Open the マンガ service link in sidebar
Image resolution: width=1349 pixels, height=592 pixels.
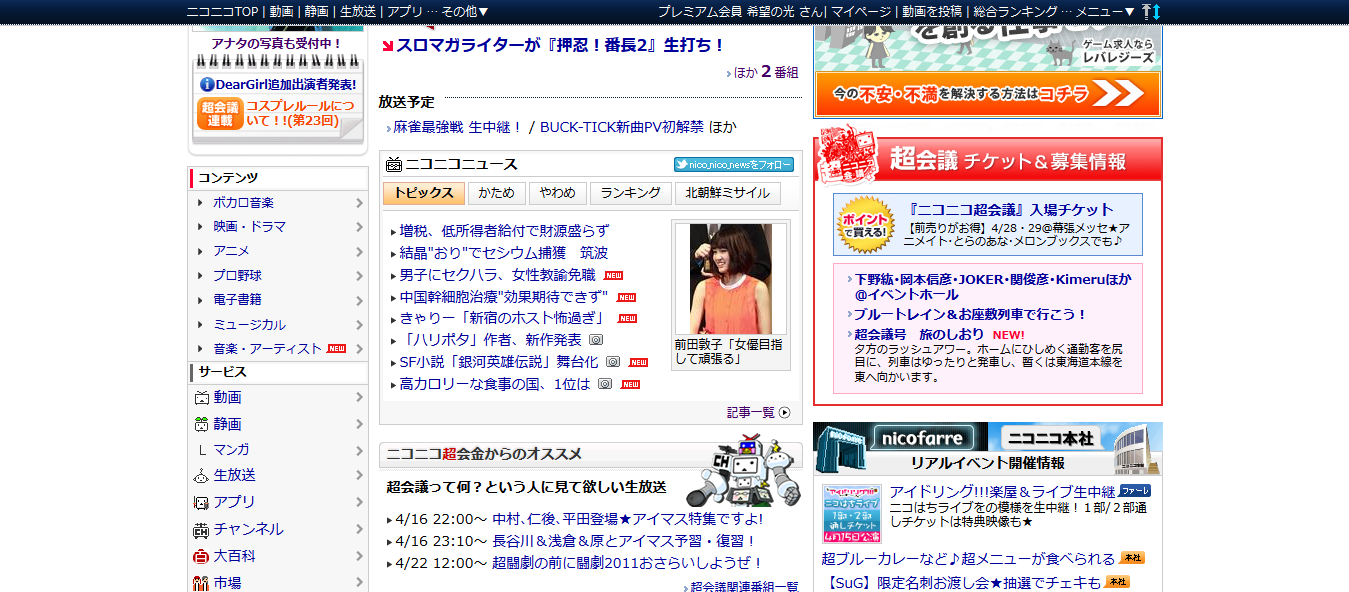(x=231, y=450)
